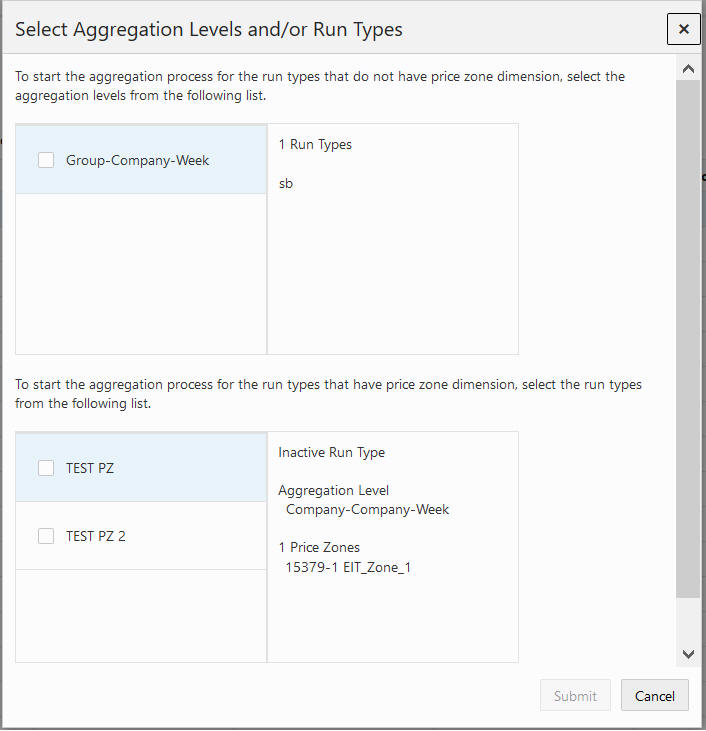
Task: Click the dialog's vertical scrollbar thumb
Action: point(688,338)
